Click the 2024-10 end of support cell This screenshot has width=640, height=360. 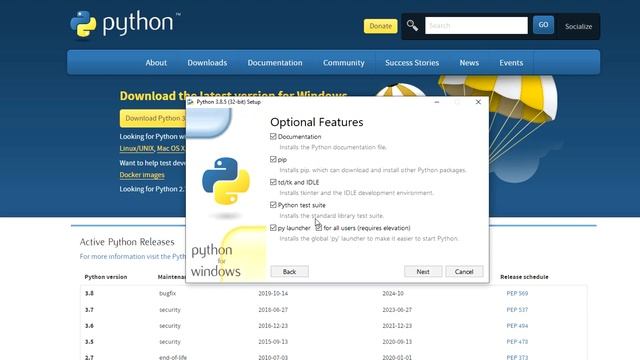coord(393,293)
